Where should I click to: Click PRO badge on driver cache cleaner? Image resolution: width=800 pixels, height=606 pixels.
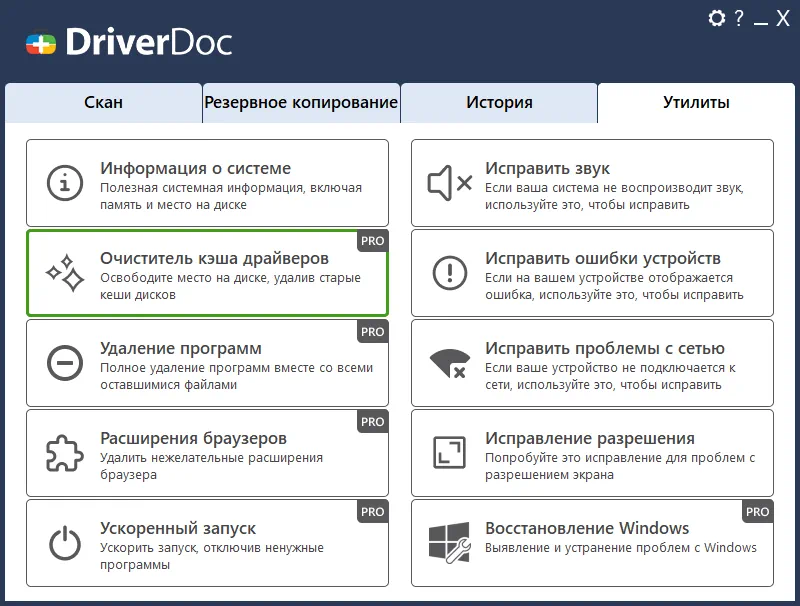[x=372, y=241]
